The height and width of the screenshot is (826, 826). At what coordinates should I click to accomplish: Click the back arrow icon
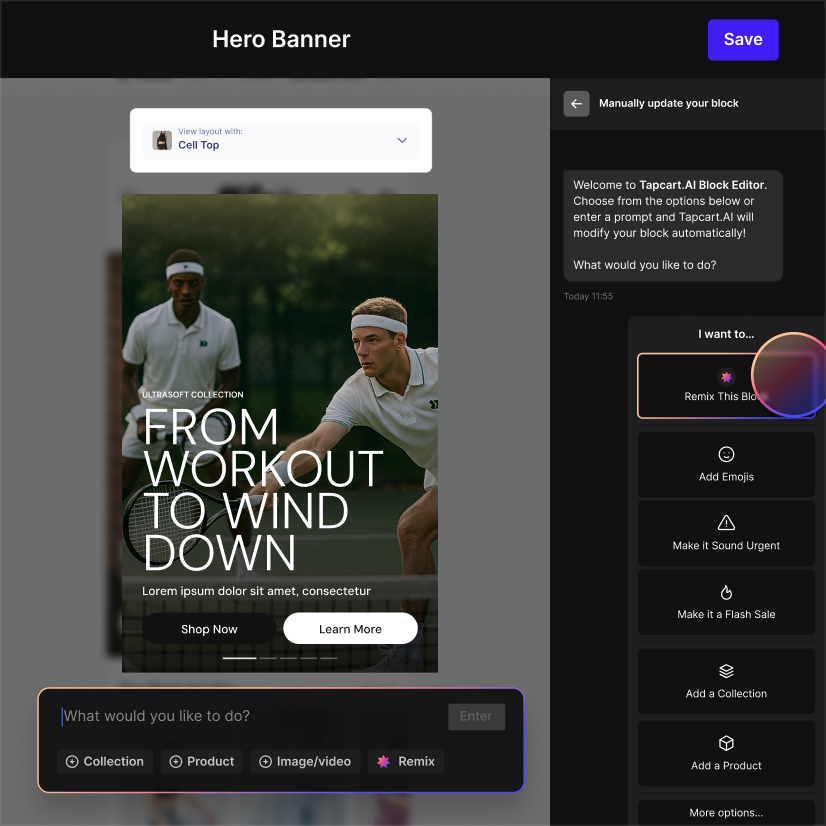pyautogui.click(x=576, y=104)
